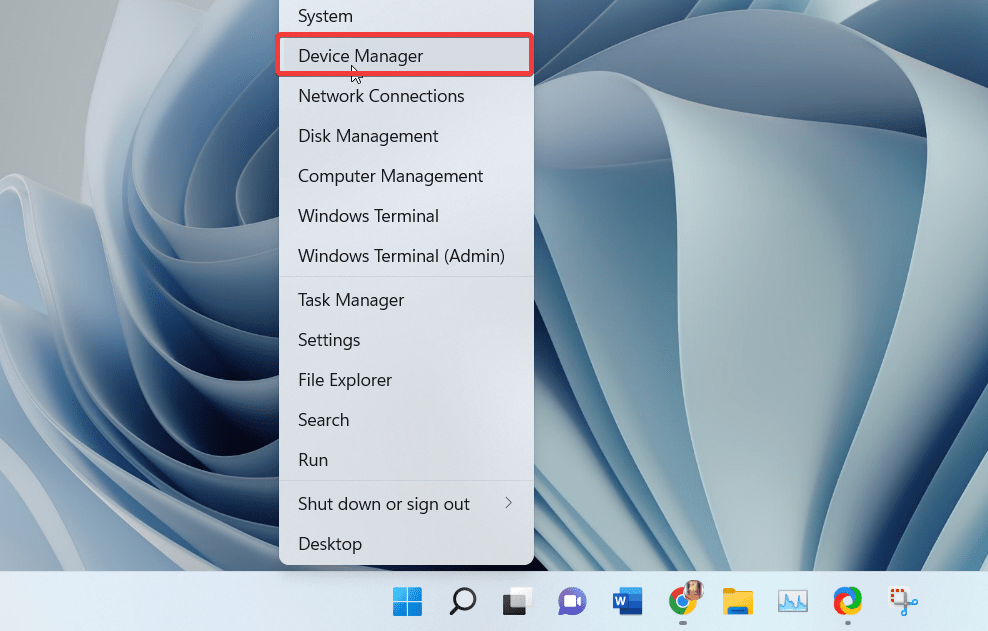The image size is (988, 631).
Task: Run Windows Terminal as Admin
Action: coord(401,256)
